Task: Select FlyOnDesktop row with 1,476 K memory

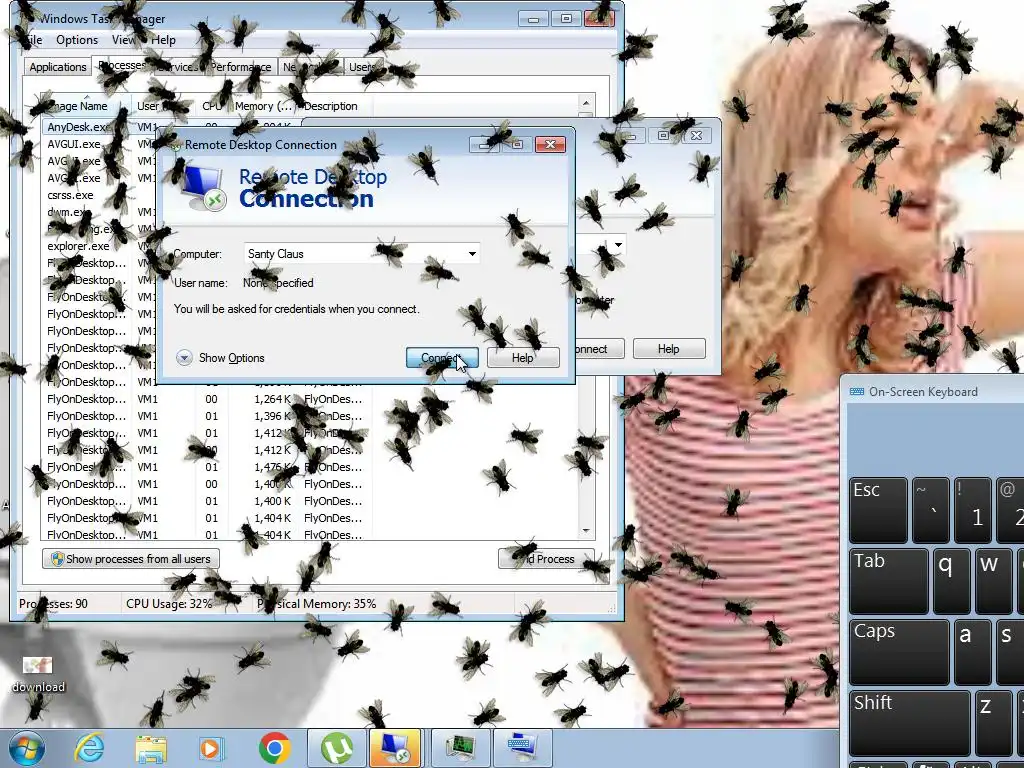Action: (208, 466)
